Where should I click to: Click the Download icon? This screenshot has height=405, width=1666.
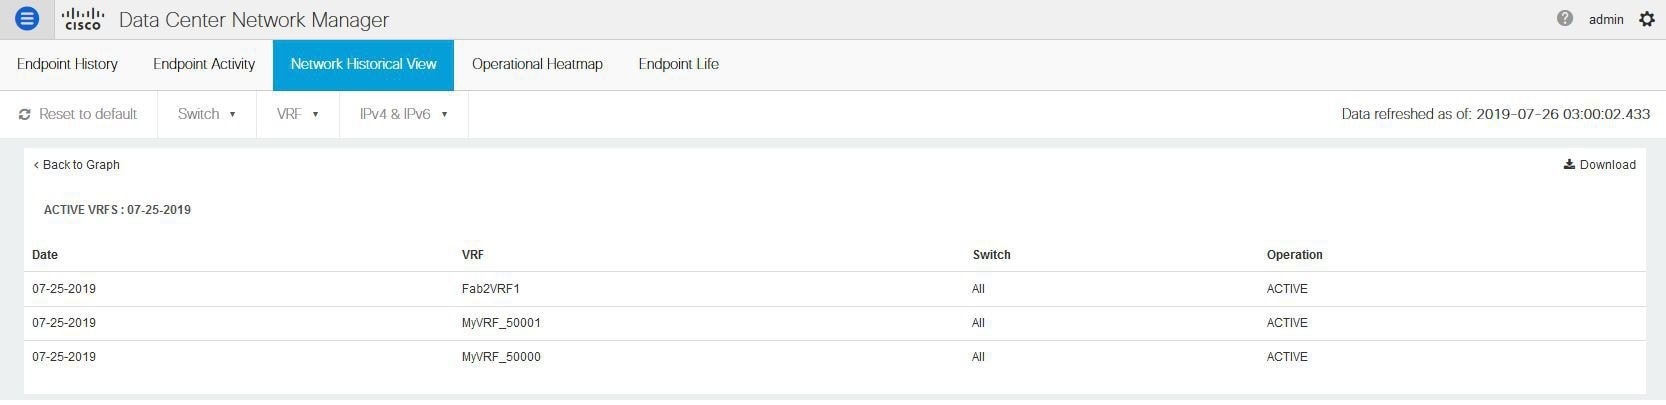point(1570,165)
